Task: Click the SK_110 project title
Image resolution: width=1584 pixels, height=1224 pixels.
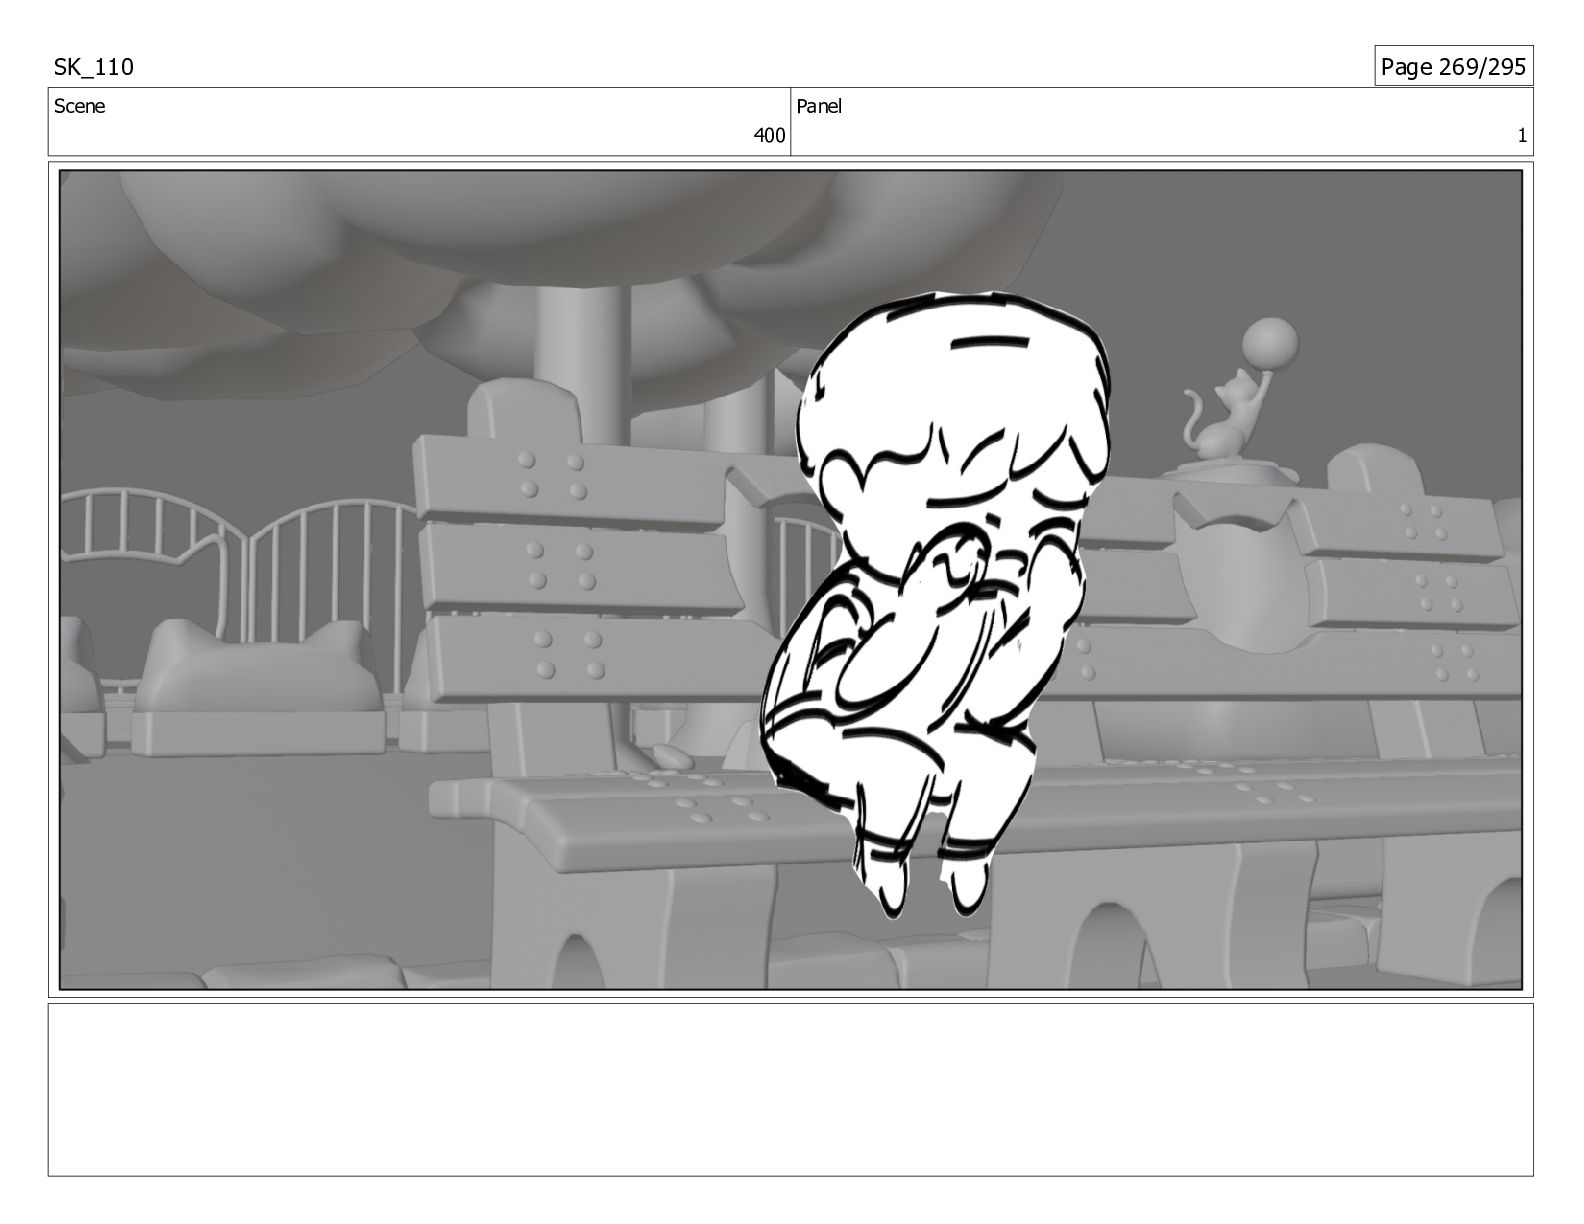Action: [x=93, y=67]
